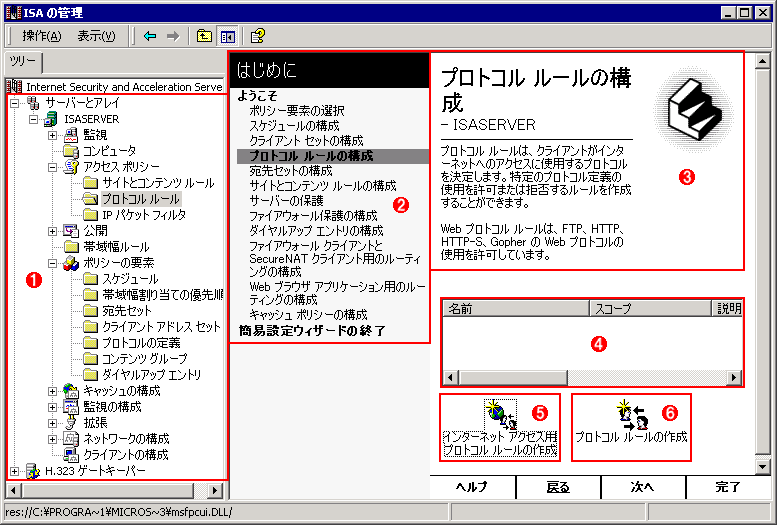
Task: Click the Forward arrow toolbar icon
Action: 172,36
